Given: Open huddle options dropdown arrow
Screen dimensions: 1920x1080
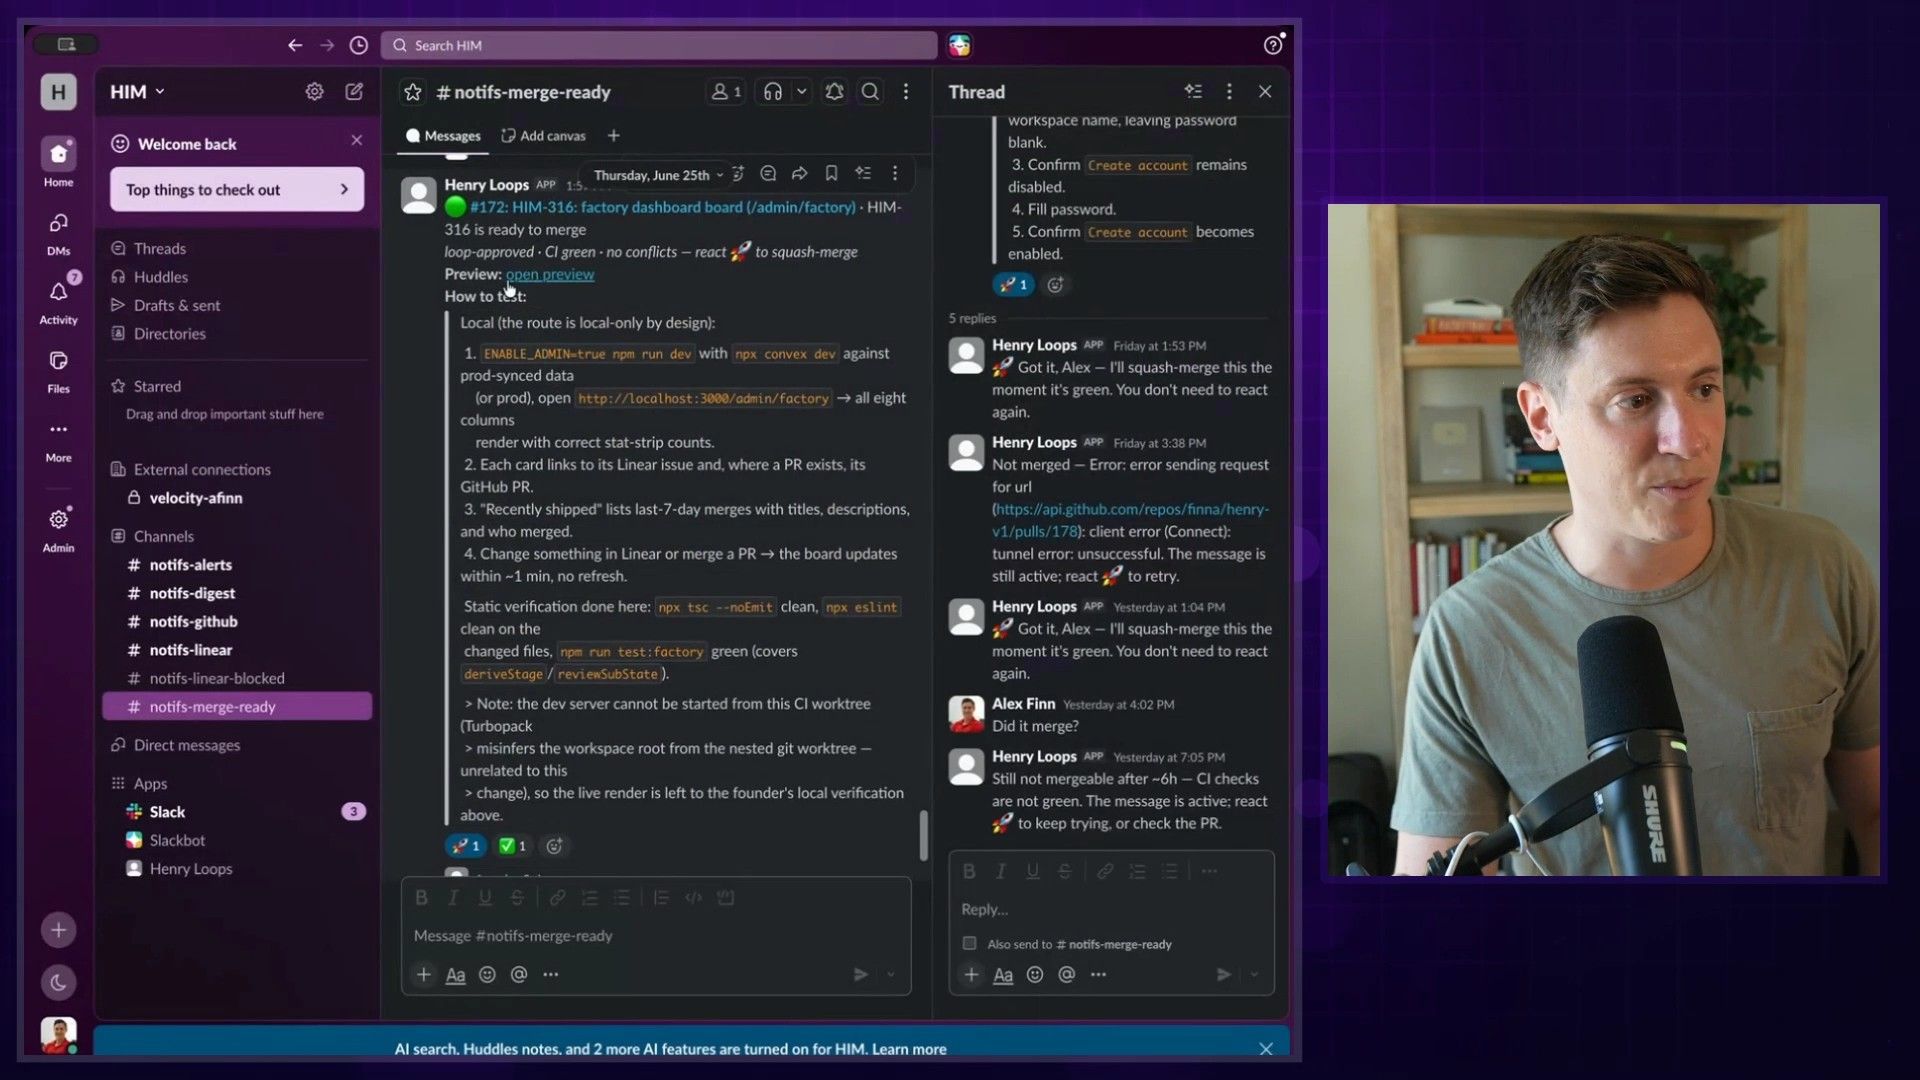Looking at the screenshot, I should [x=801, y=92].
